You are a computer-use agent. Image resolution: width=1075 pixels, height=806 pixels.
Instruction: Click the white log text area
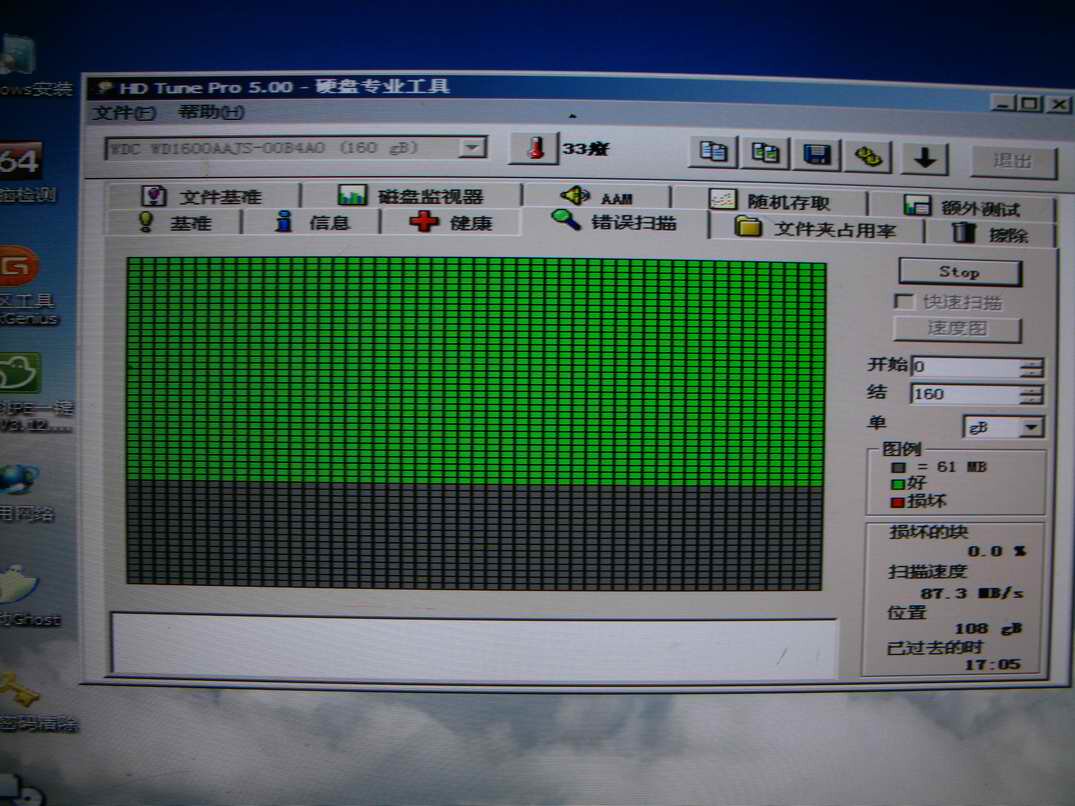pyautogui.click(x=473, y=644)
